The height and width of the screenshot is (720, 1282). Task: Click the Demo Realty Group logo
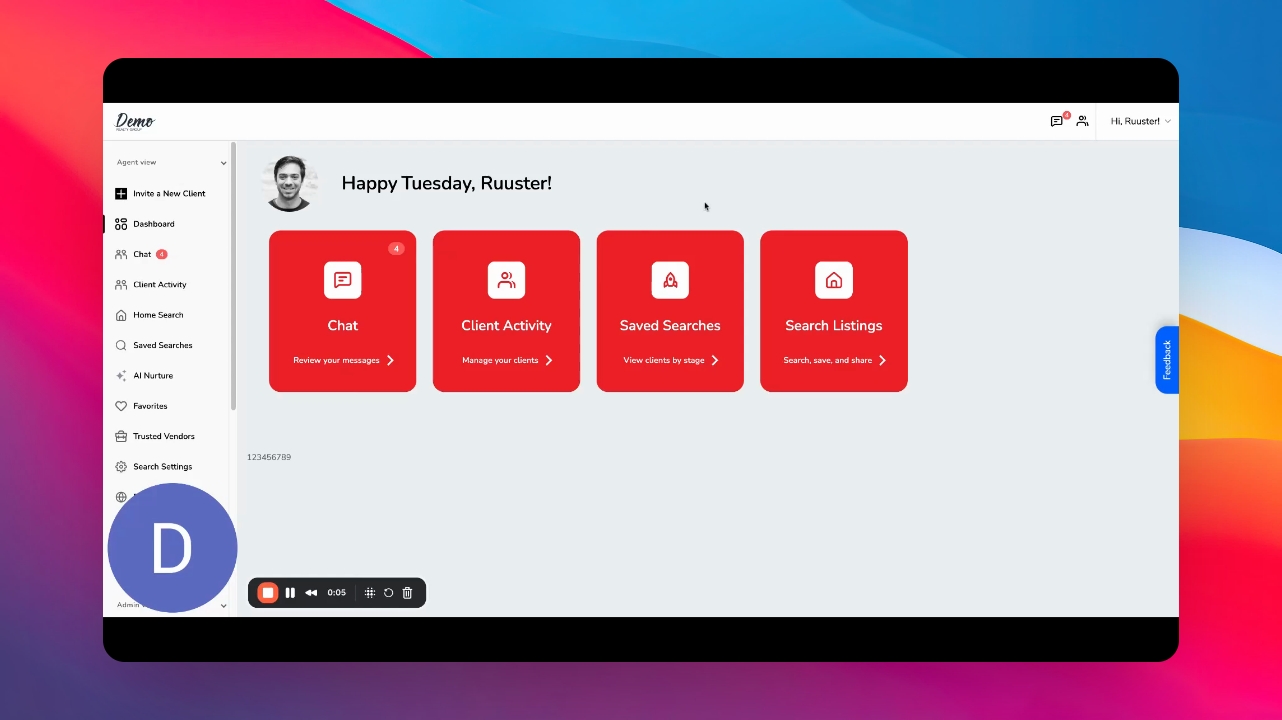(135, 121)
